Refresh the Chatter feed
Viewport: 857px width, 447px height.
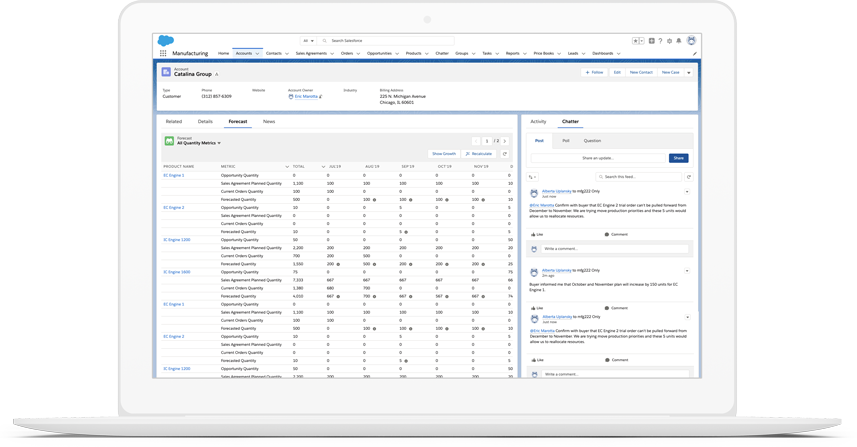[689, 177]
